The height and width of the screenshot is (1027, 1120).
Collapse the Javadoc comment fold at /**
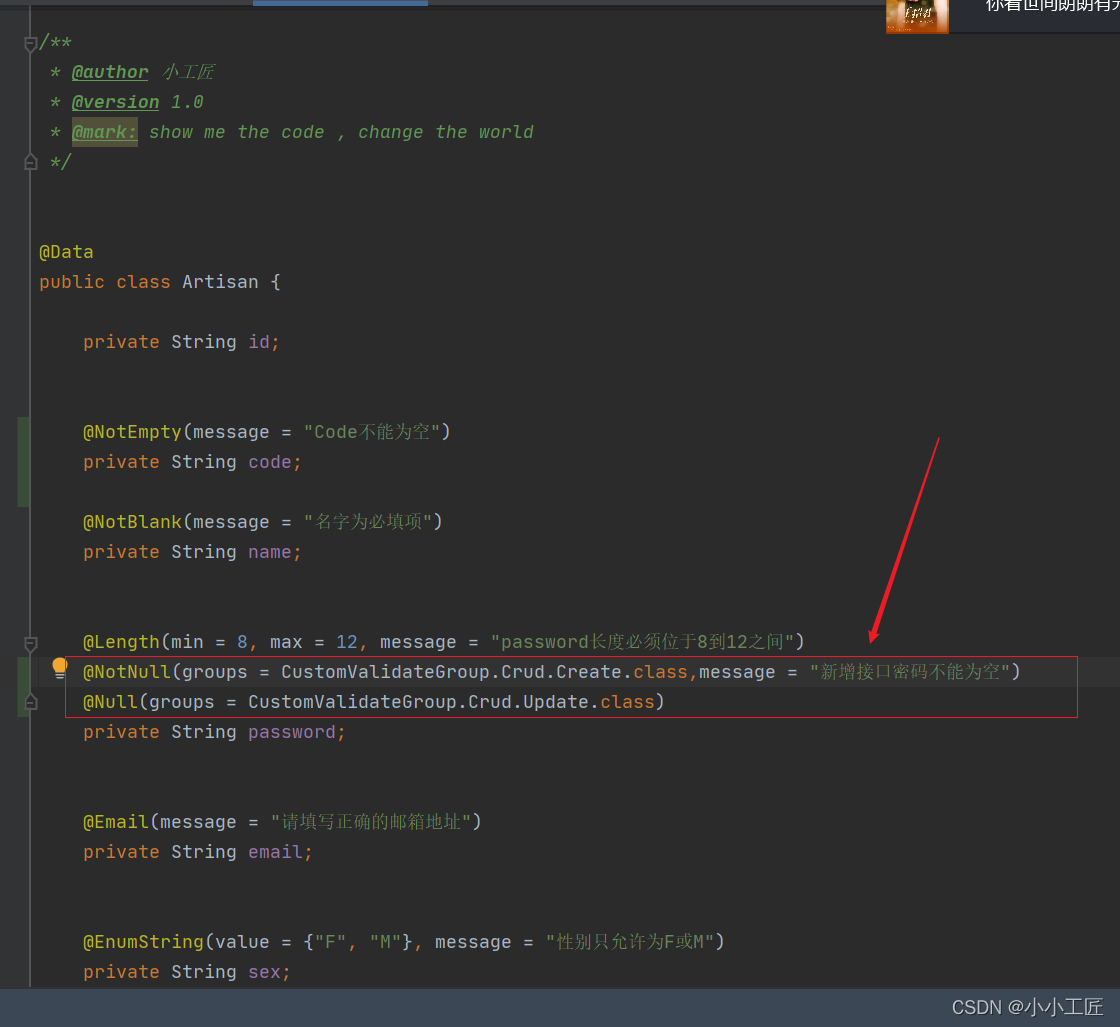30,43
